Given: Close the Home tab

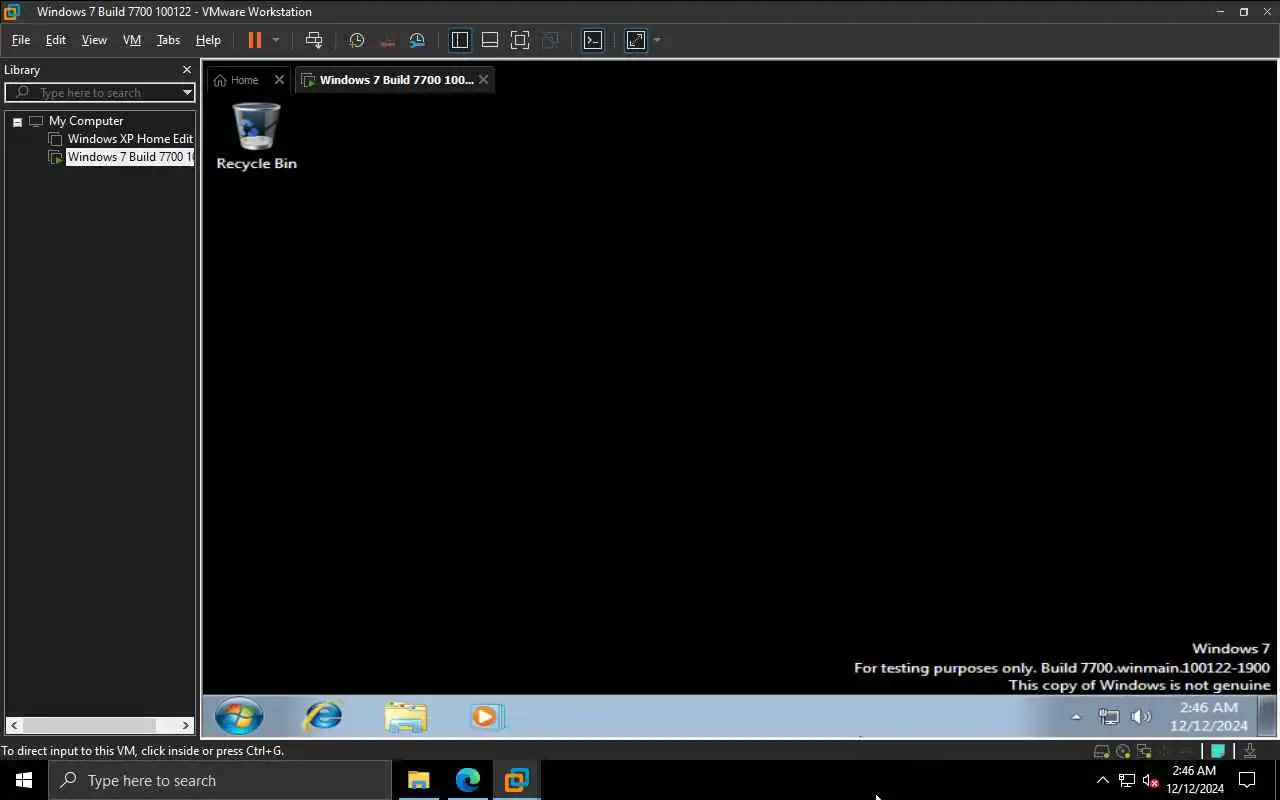Looking at the screenshot, I should pos(279,80).
